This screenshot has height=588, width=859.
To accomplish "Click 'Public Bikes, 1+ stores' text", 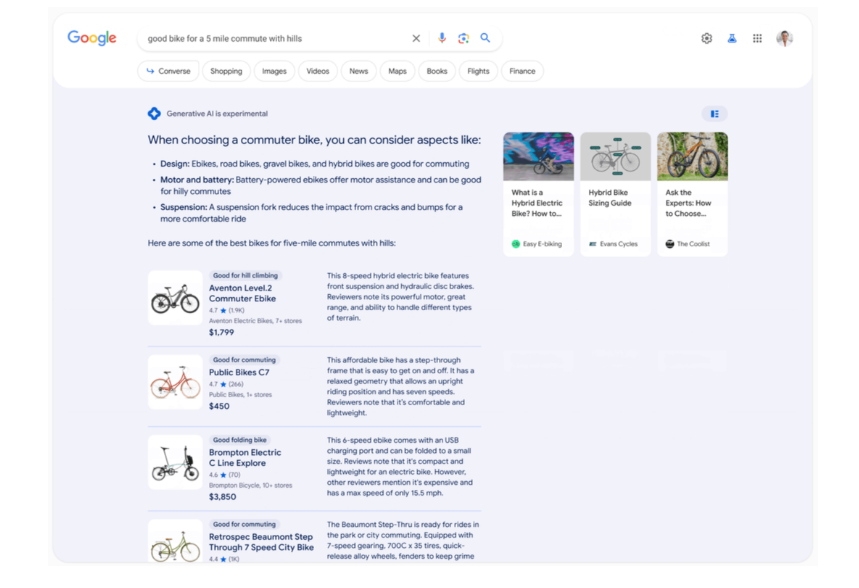I will pos(240,395).
